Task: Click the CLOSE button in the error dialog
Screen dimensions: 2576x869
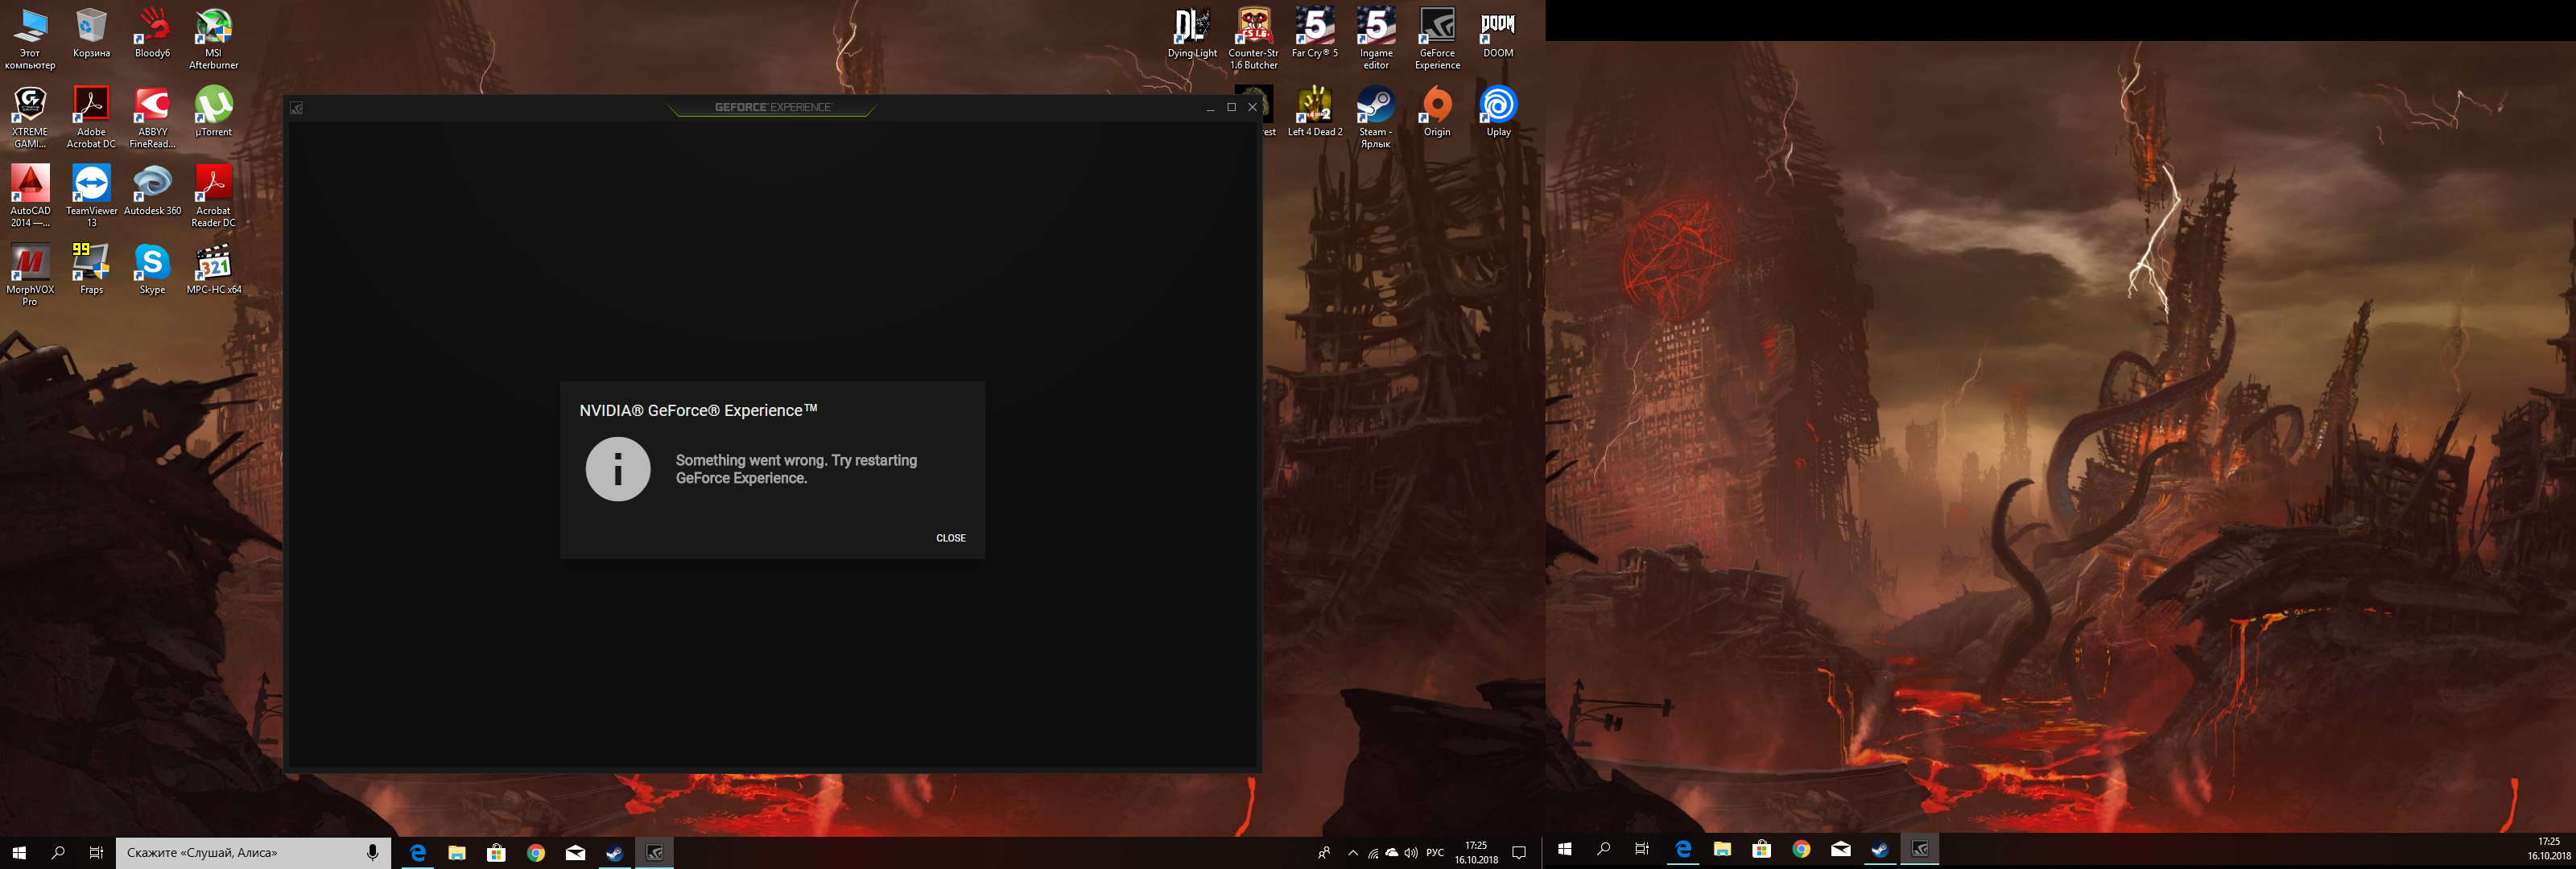Action: click(950, 538)
